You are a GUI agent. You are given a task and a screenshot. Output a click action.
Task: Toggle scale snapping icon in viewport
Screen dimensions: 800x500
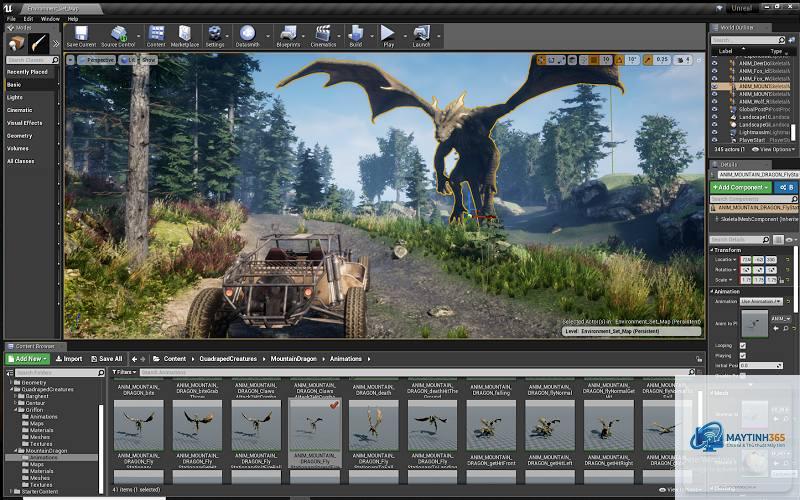(x=648, y=60)
